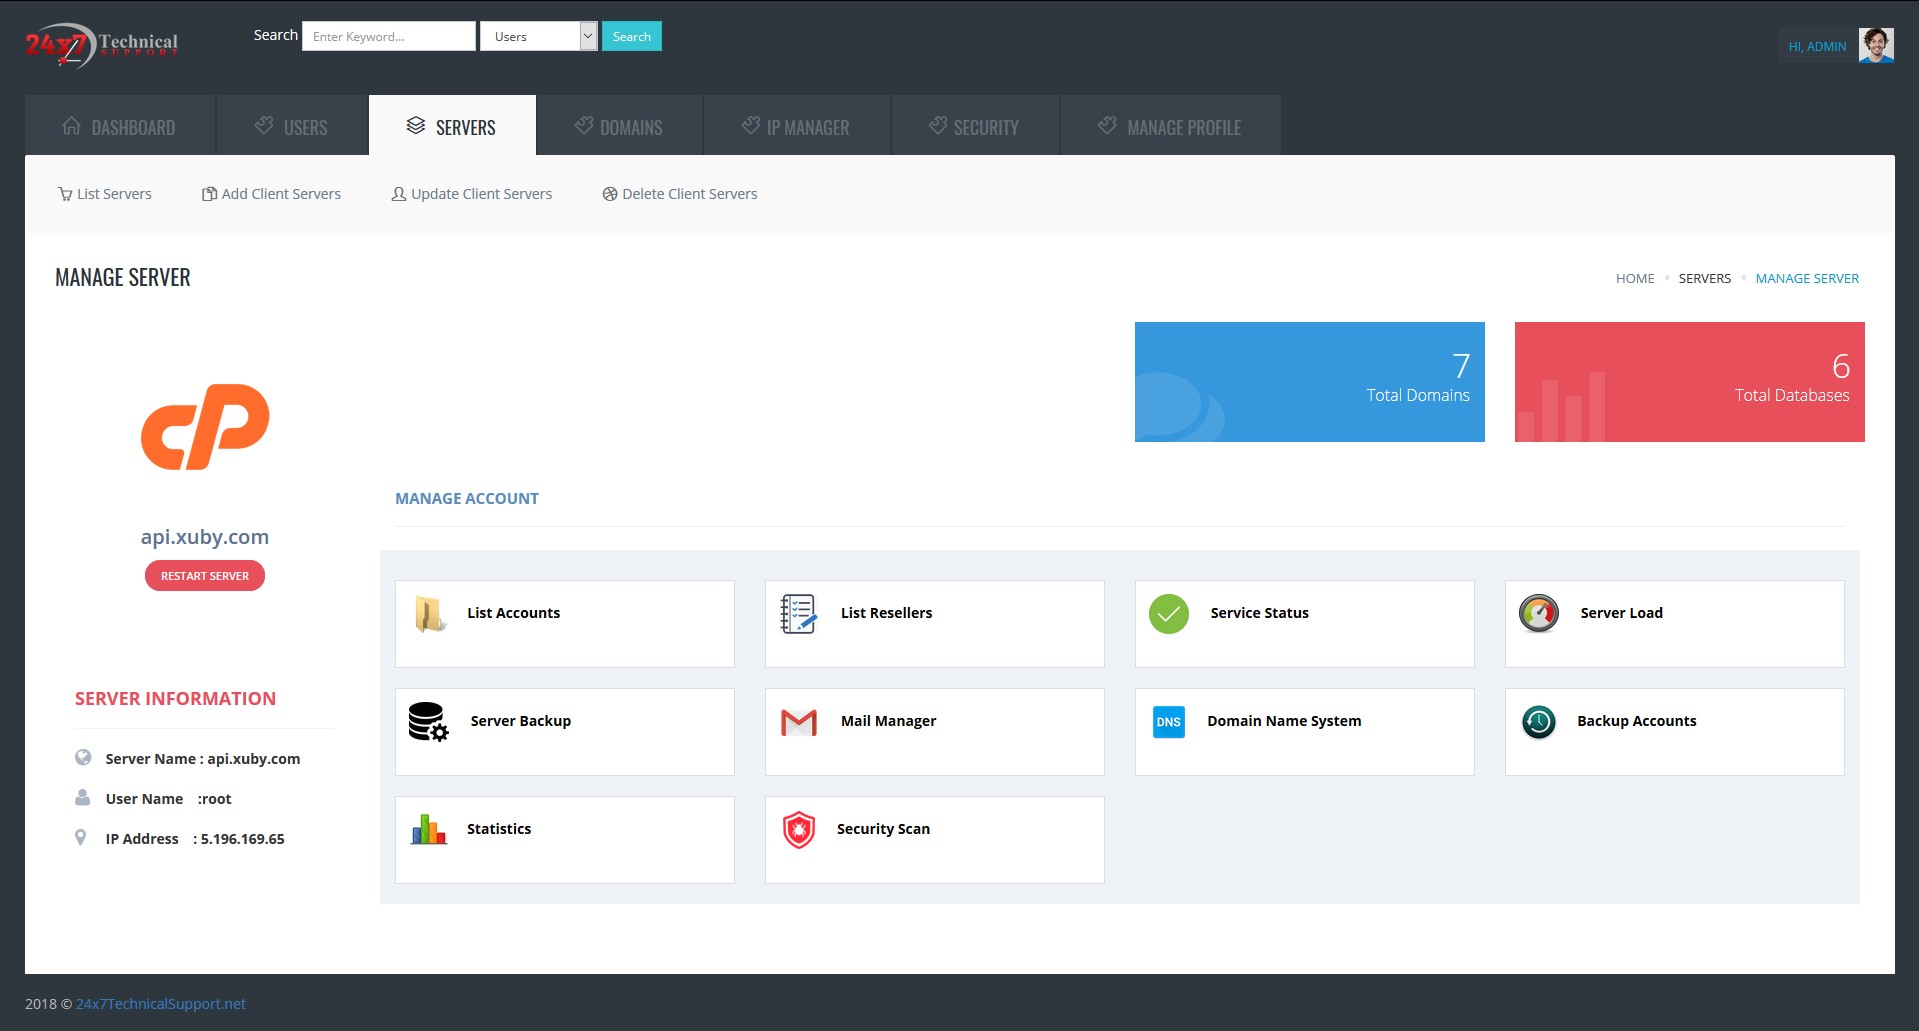1919x1031 pixels.
Task: Open the List Resellers notepad icon
Action: [798, 614]
